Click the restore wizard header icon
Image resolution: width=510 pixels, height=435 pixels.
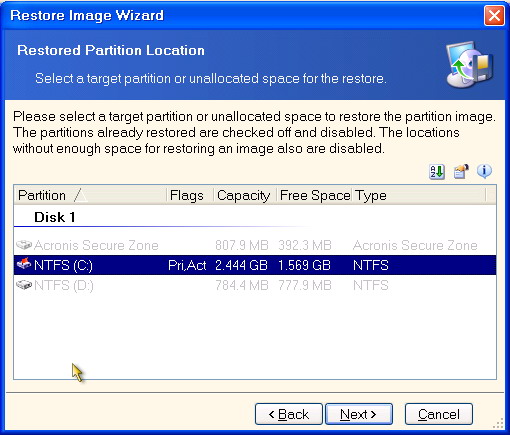pyautogui.click(x=470, y=64)
